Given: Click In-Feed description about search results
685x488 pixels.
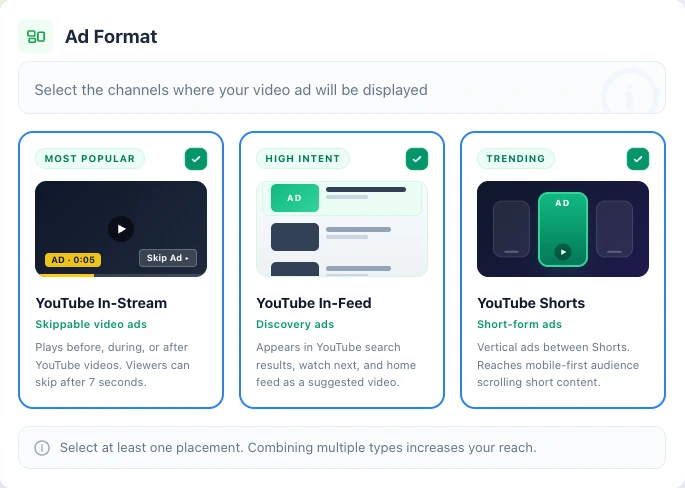Looking at the screenshot, I should [x=336, y=365].
